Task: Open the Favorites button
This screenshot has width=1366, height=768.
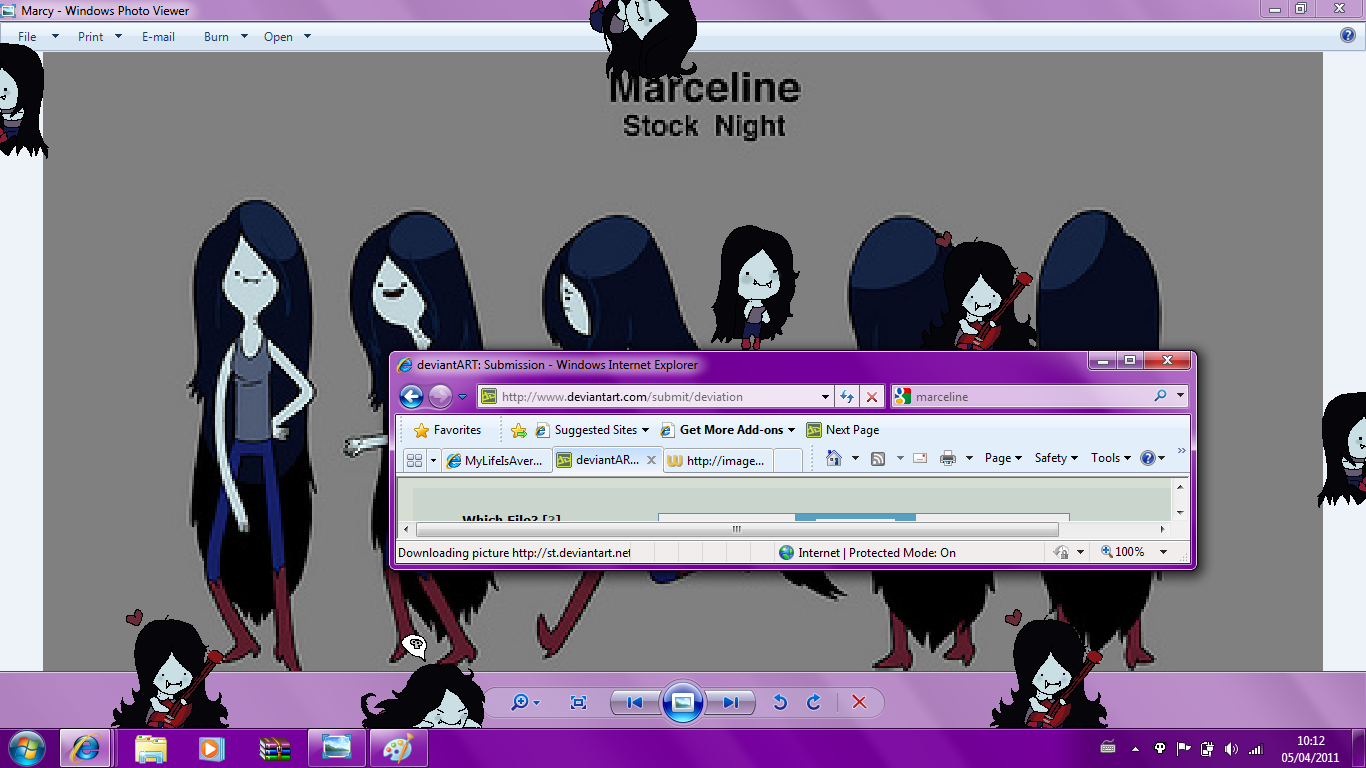Action: tap(447, 430)
